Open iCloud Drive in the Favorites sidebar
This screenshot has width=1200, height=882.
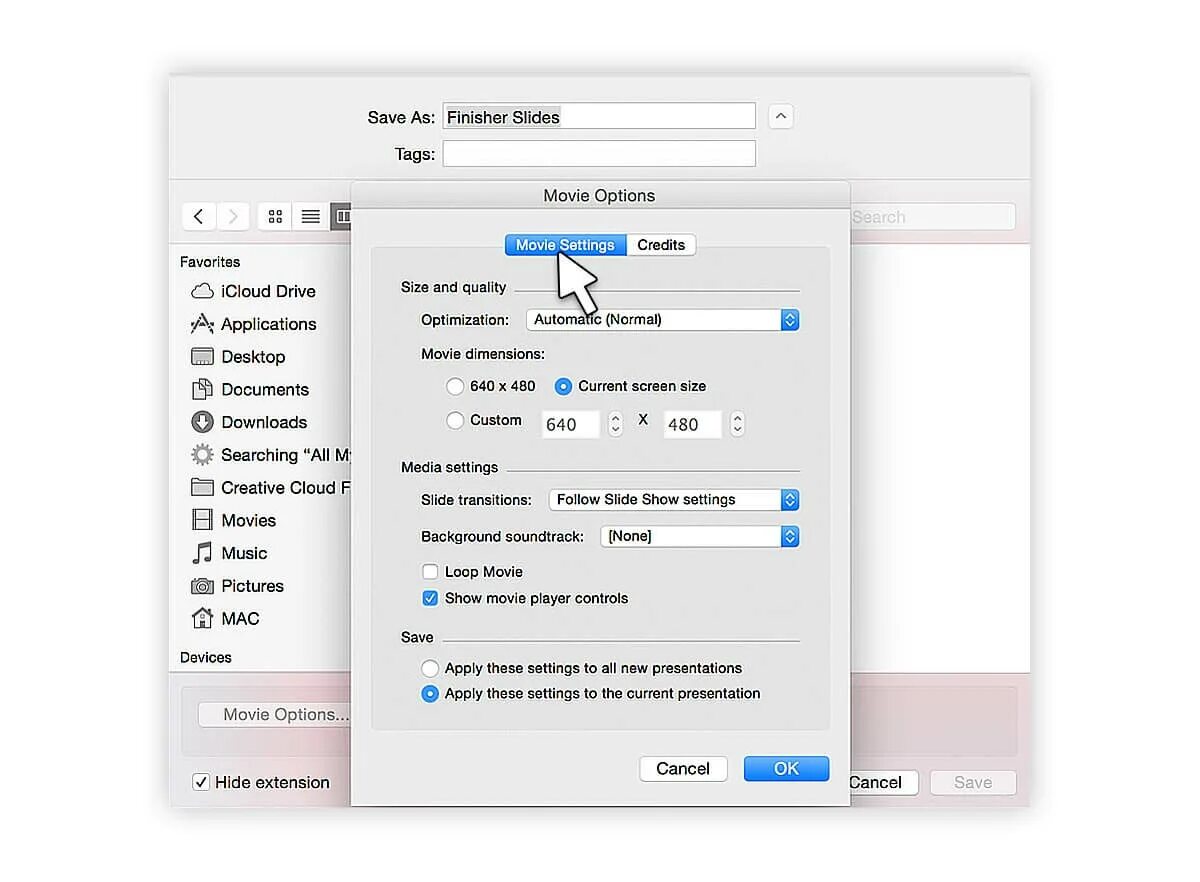click(254, 291)
